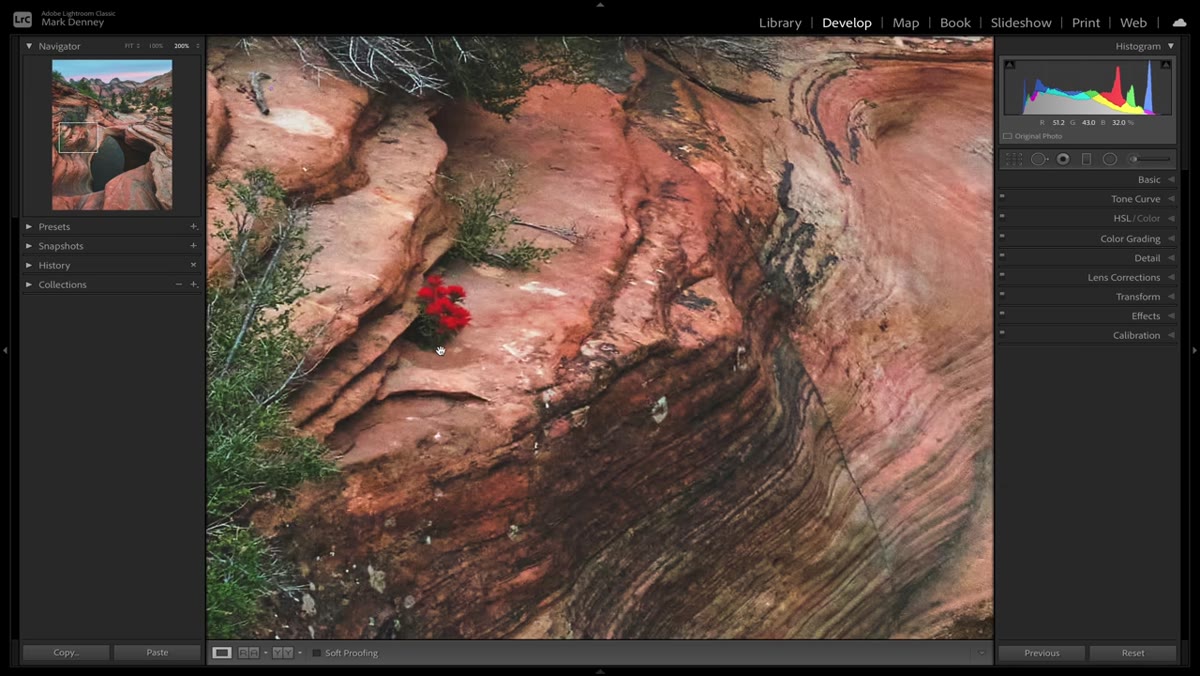Set Navigator zoom to 200%
Viewport: 1200px width, 676px height.
(x=181, y=46)
